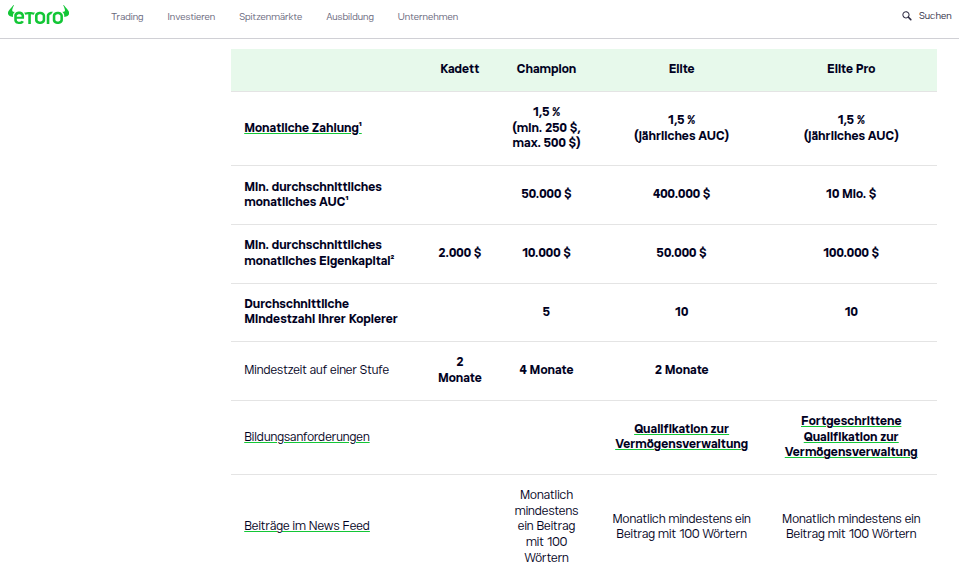Click Elite Pro's 1,5 % jährliches AUC cell
The height and width of the screenshot is (569, 959).
click(x=851, y=127)
